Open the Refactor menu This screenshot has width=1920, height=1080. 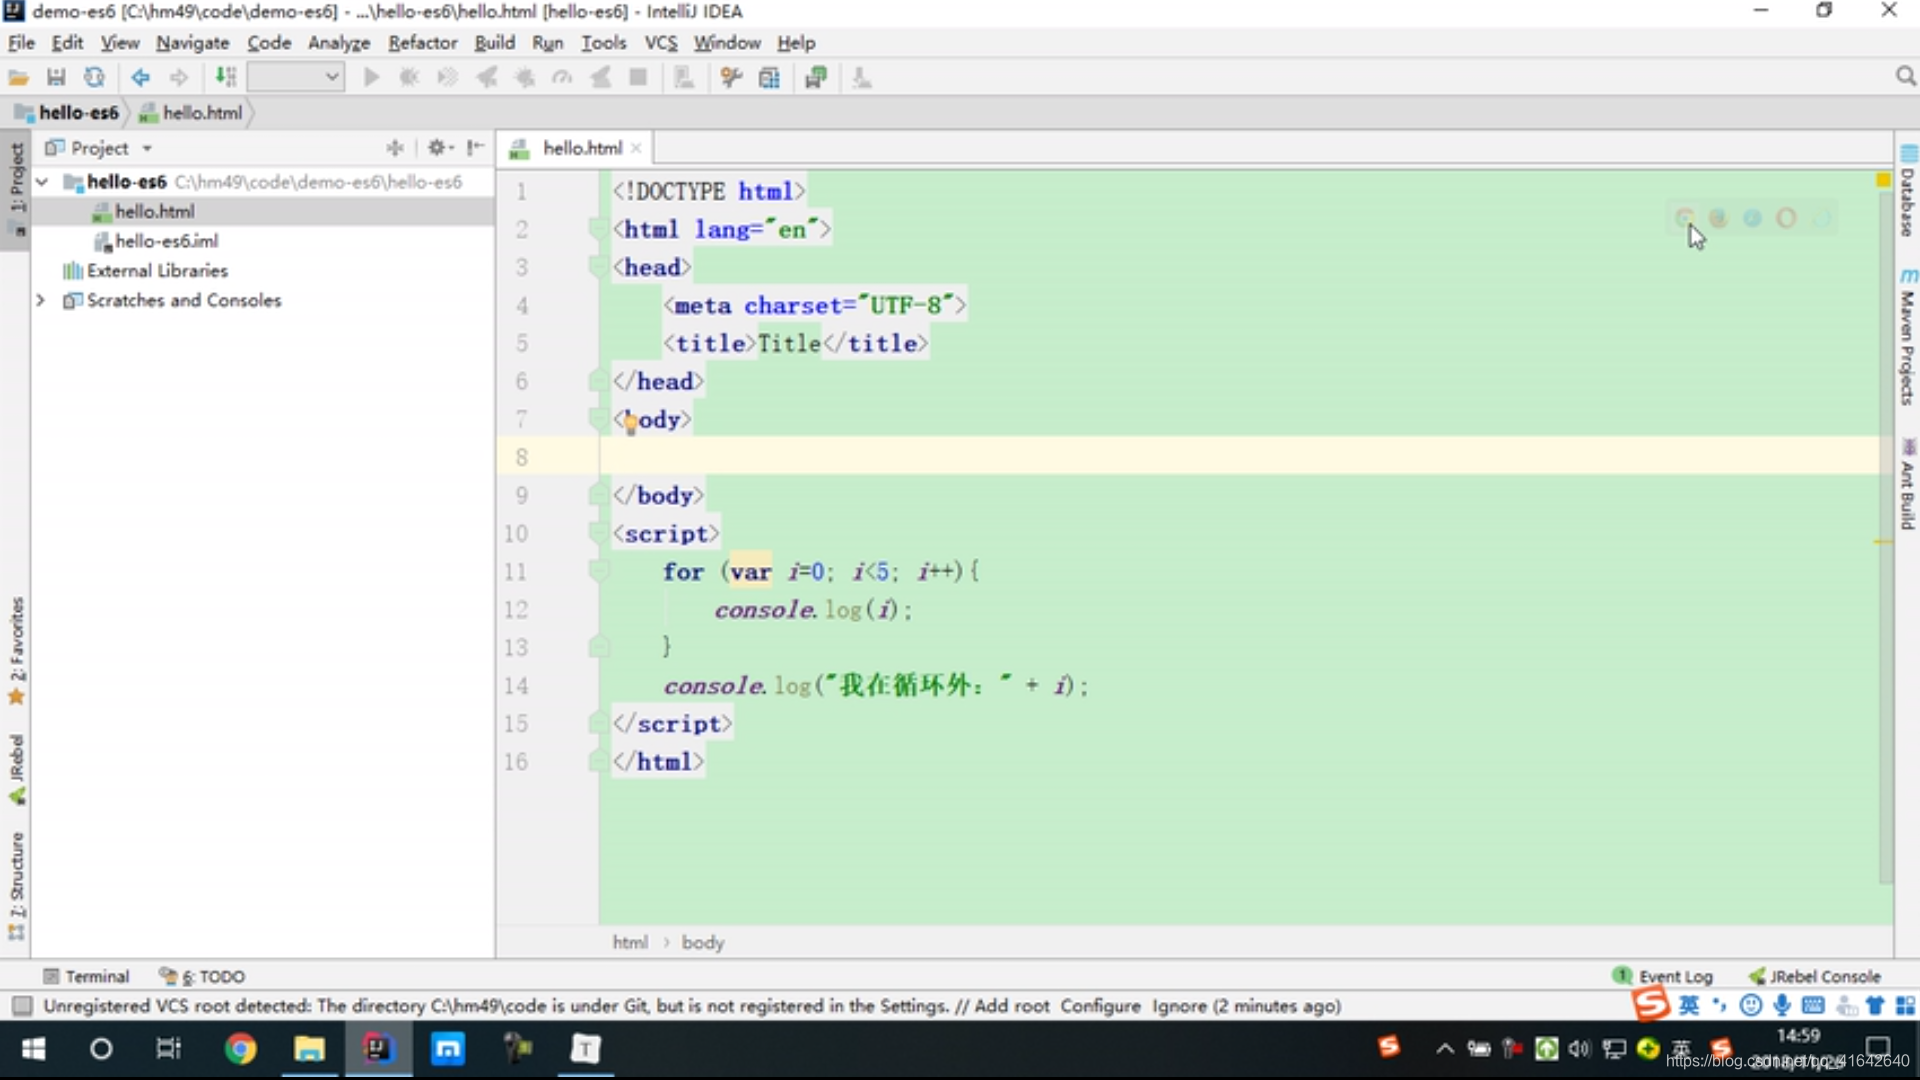tap(422, 43)
